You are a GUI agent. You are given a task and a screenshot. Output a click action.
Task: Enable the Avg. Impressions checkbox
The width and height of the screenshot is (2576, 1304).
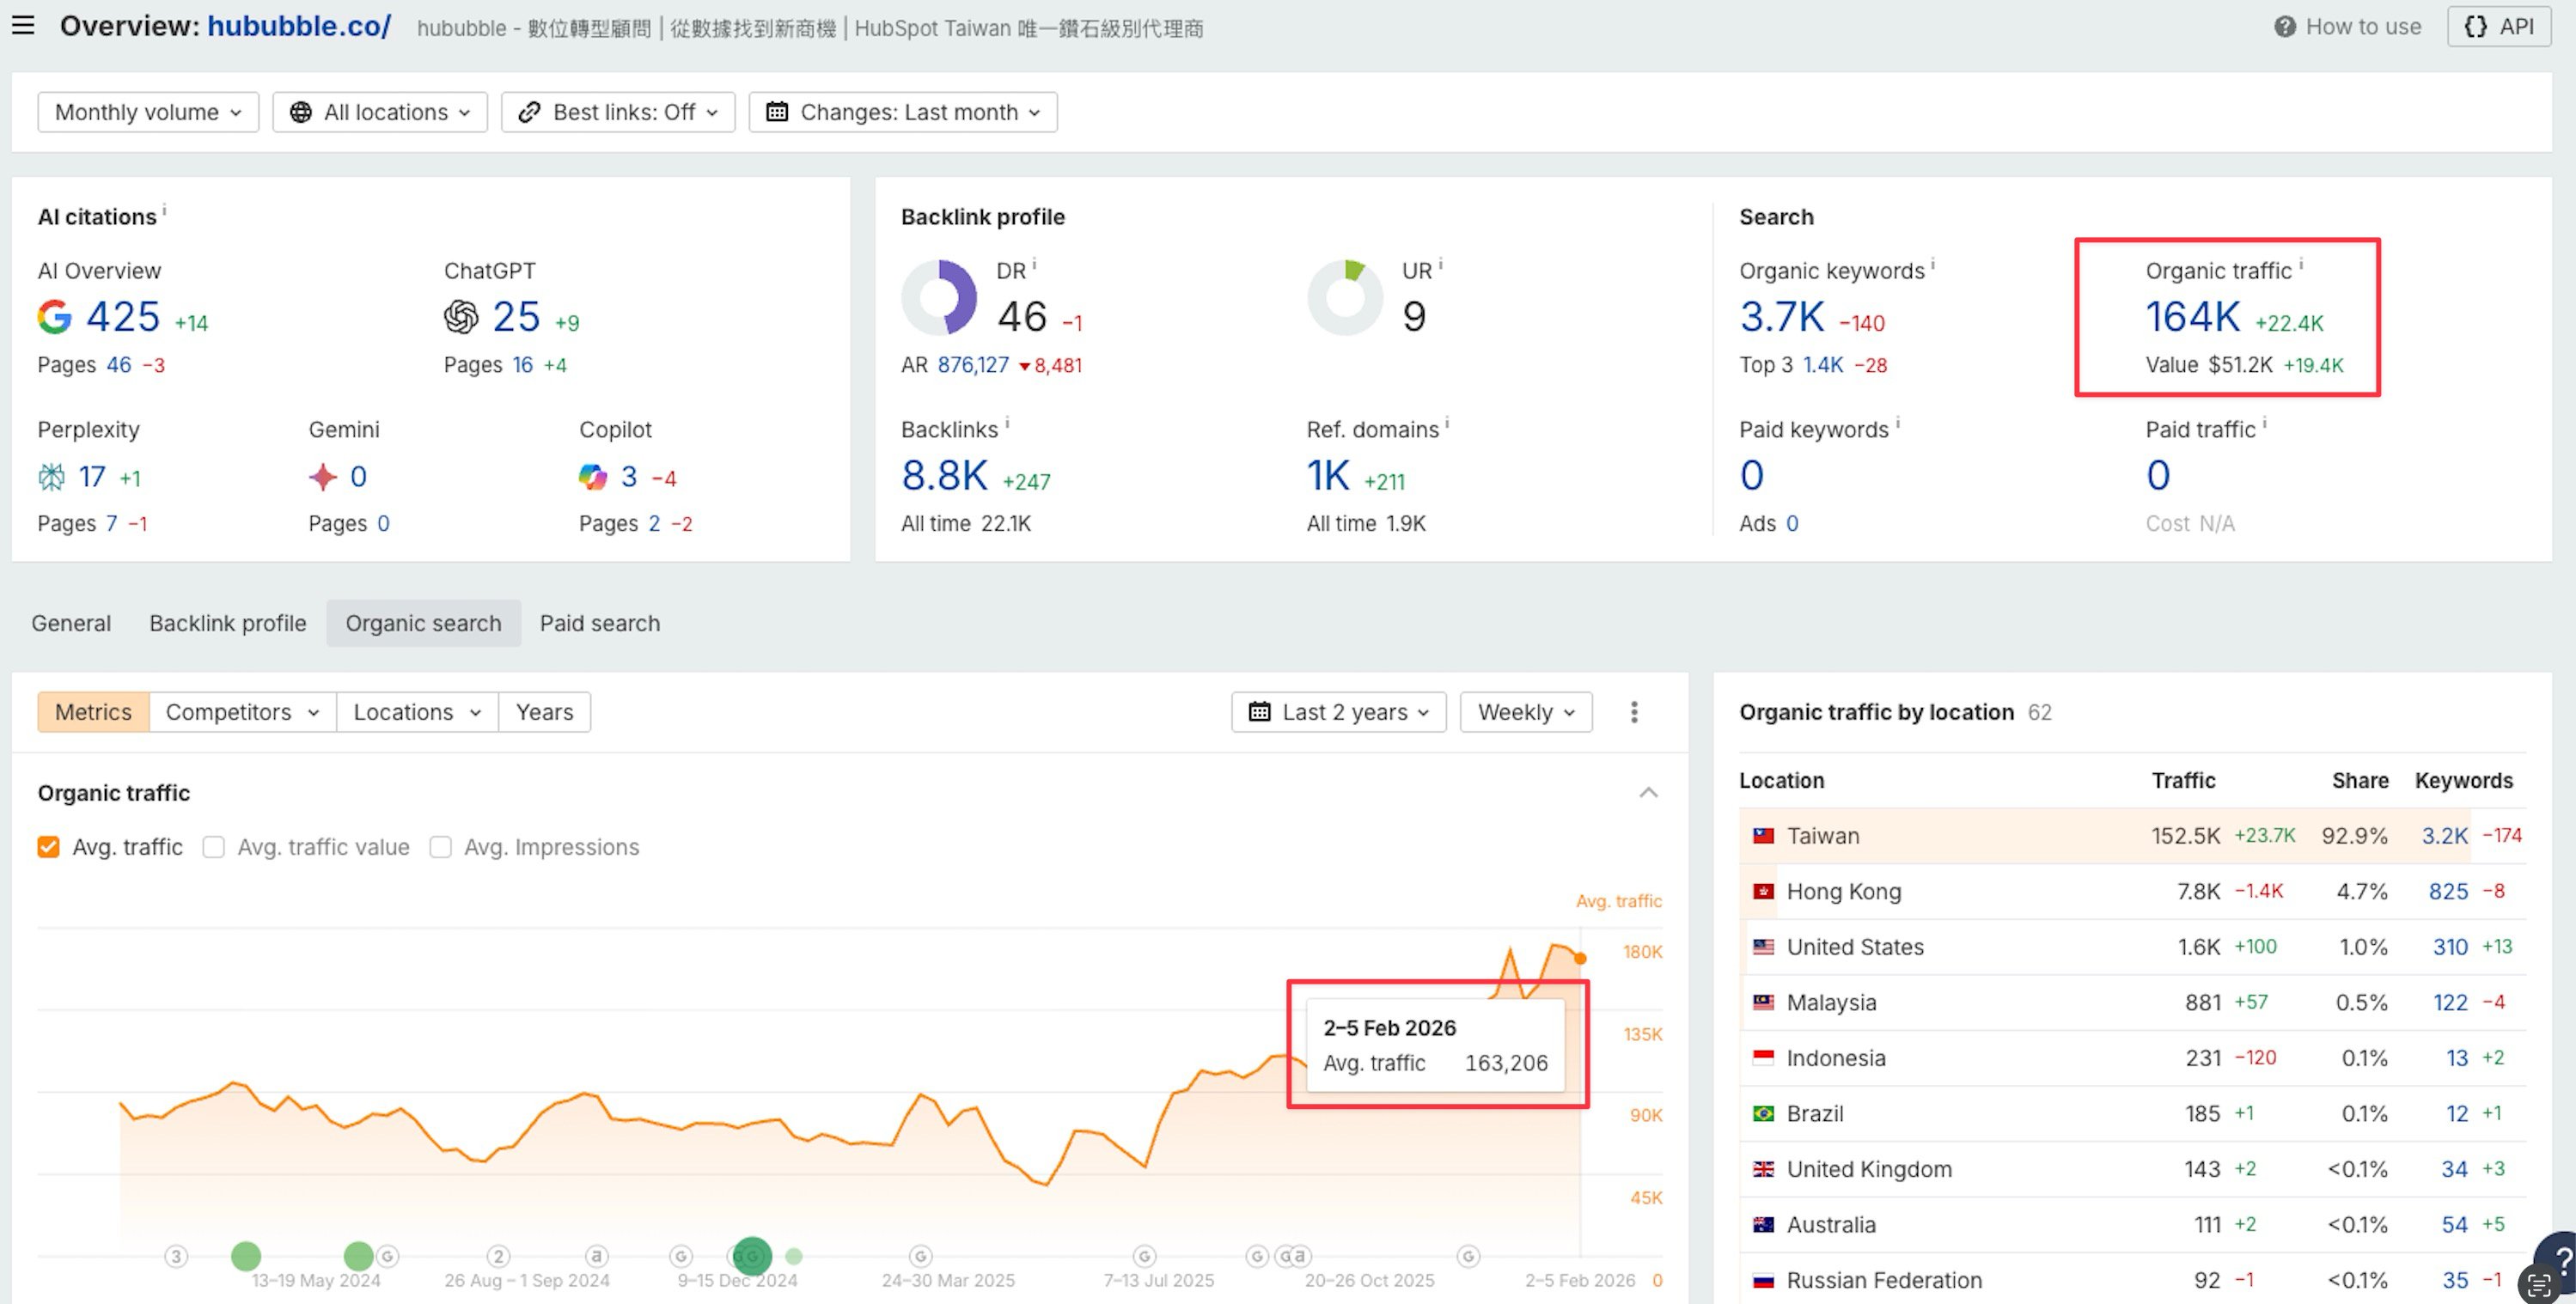pyautogui.click(x=441, y=846)
